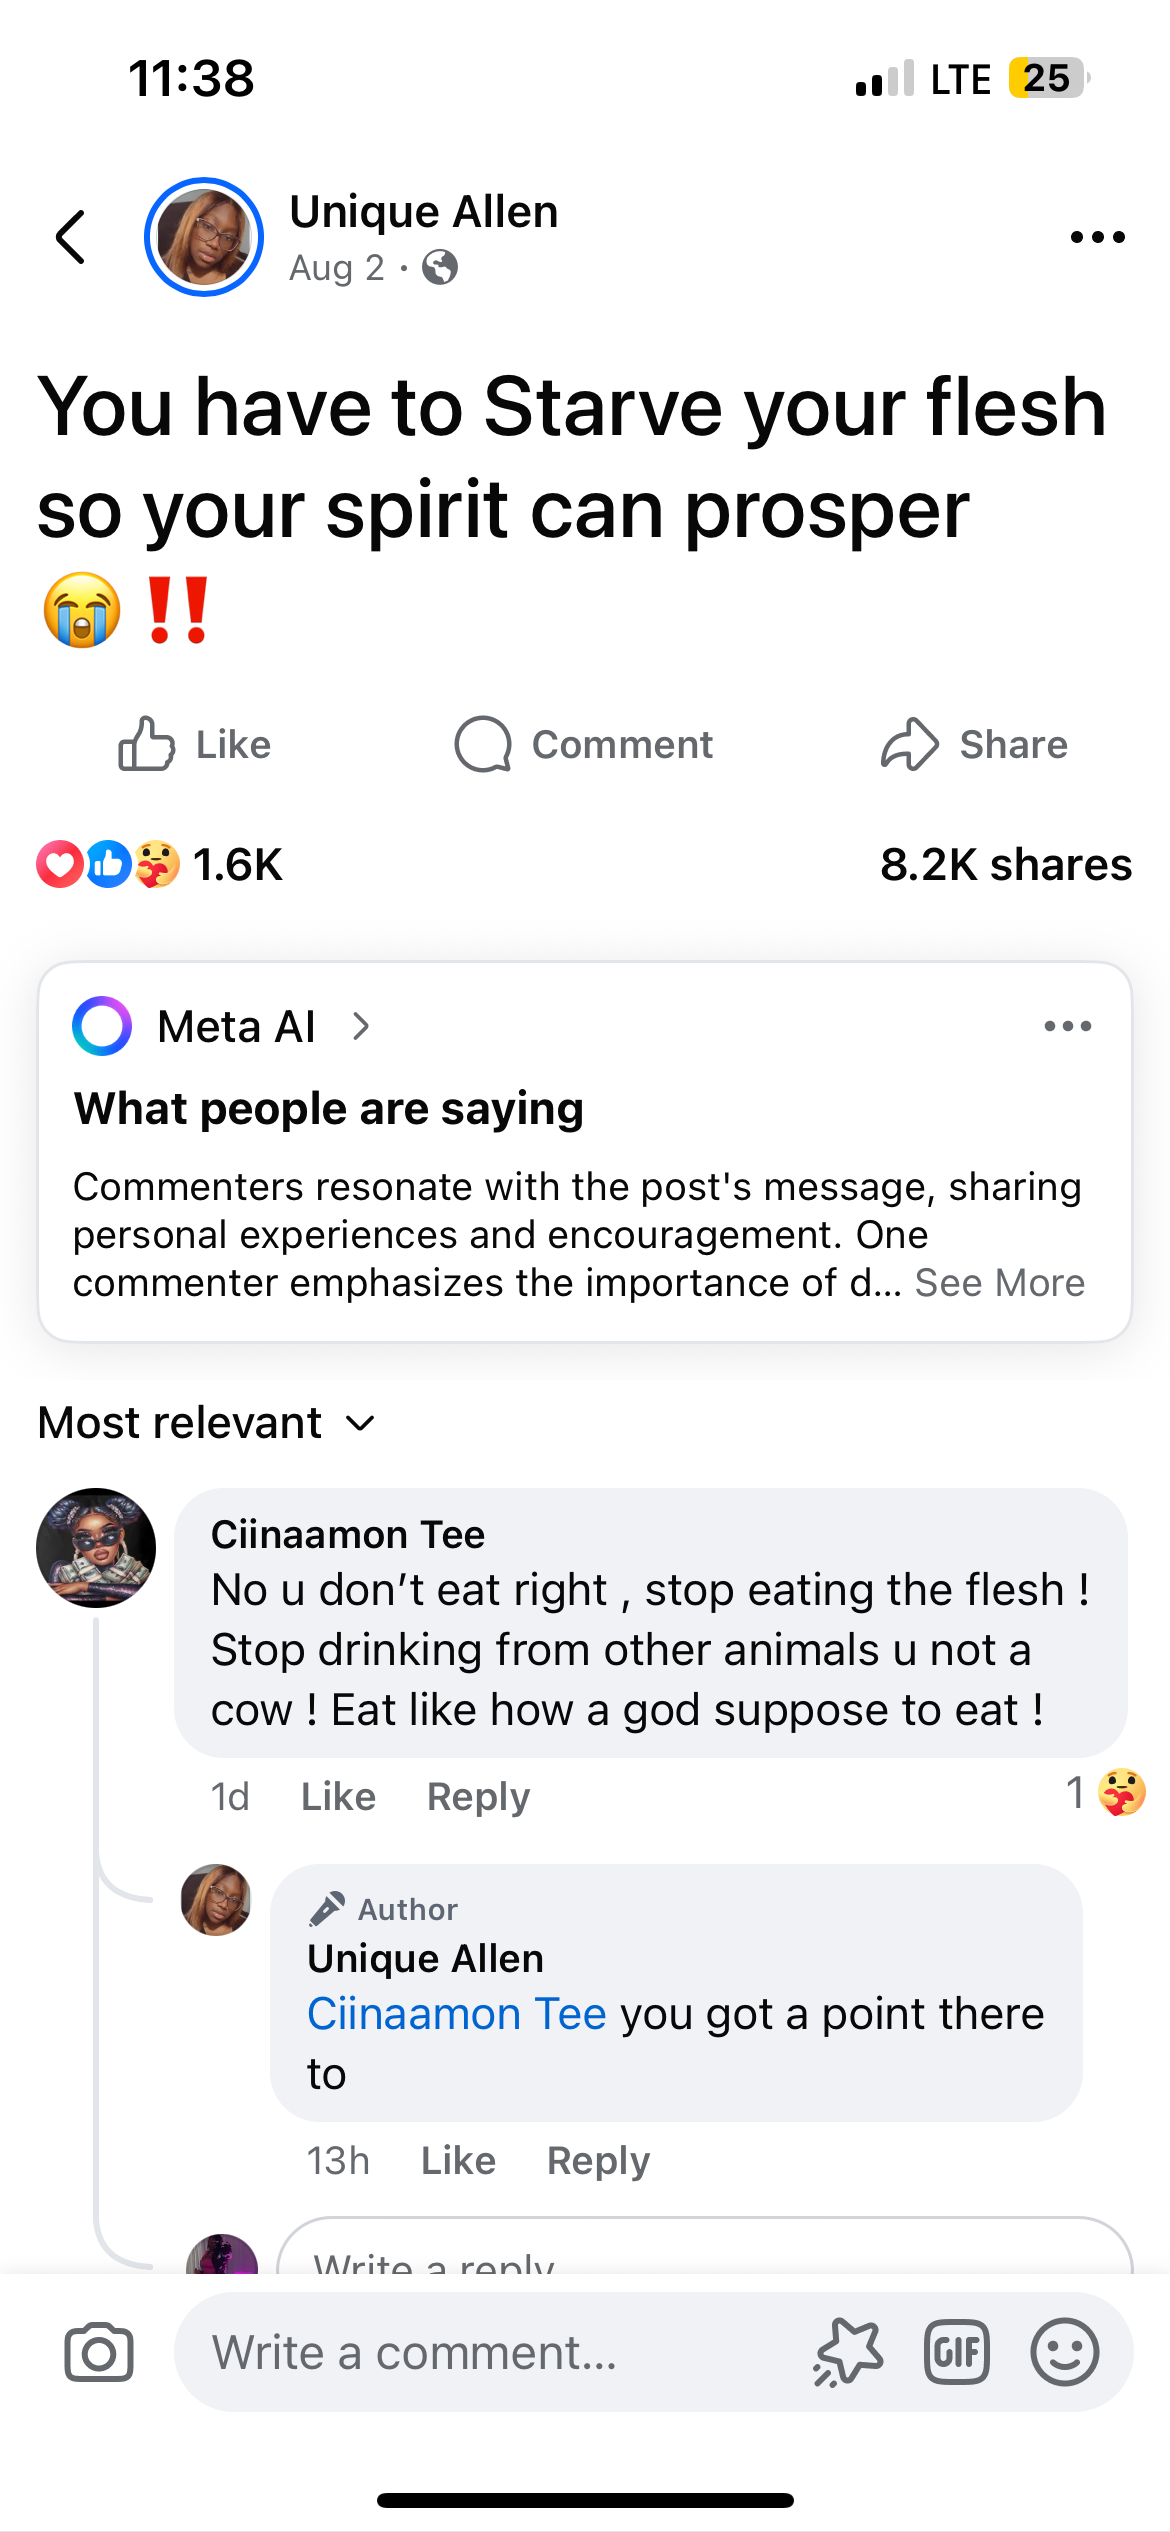Like the author's reply comment
The width and height of the screenshot is (1170, 2532).
coord(458,2161)
